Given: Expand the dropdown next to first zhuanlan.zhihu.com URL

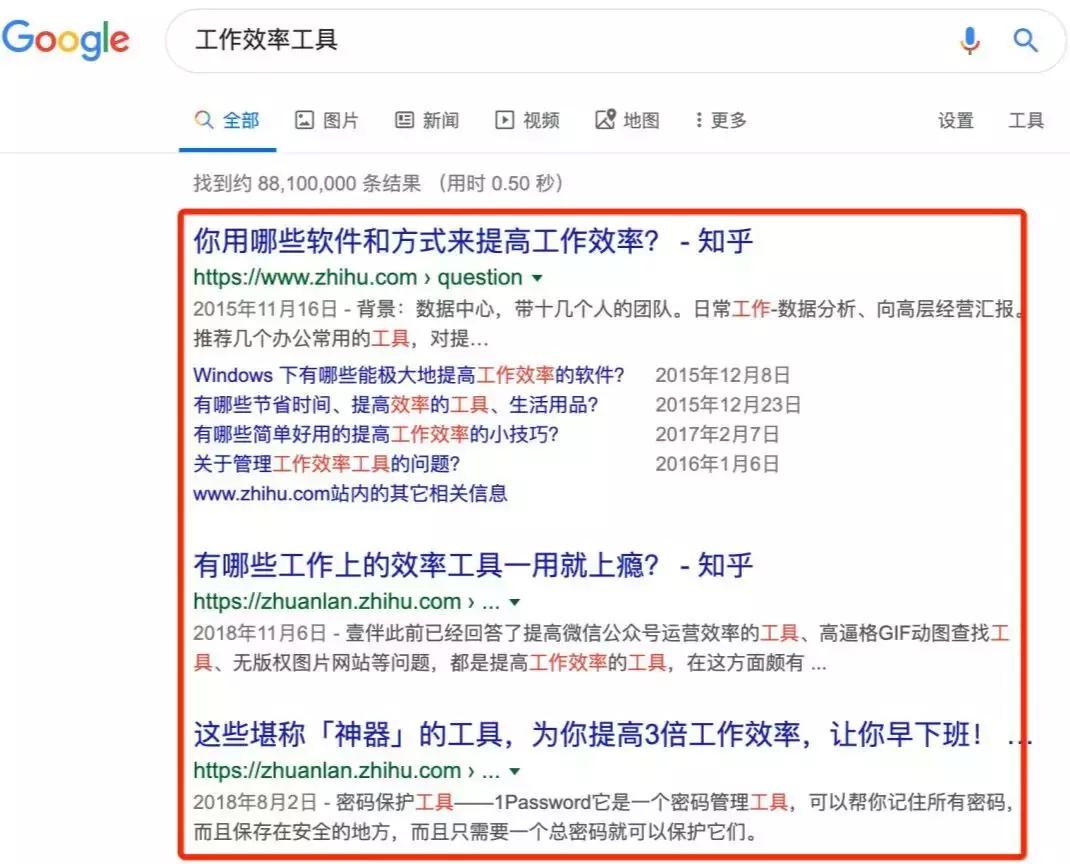Looking at the screenshot, I should [x=514, y=602].
